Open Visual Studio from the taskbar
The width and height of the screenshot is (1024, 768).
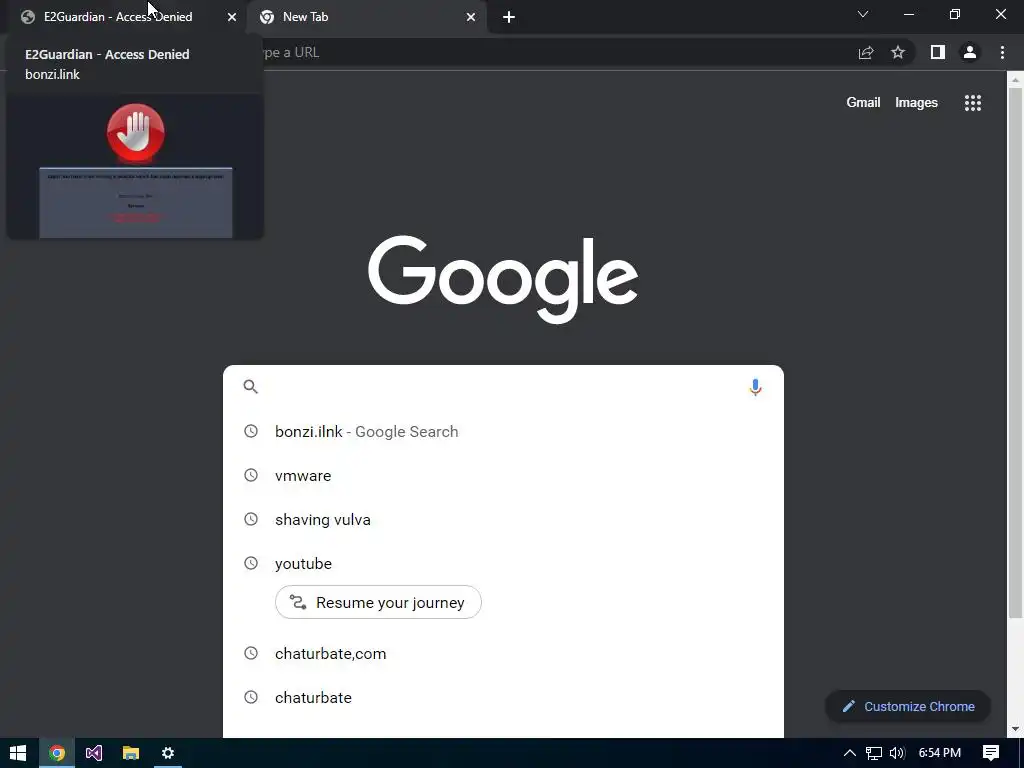click(94, 753)
